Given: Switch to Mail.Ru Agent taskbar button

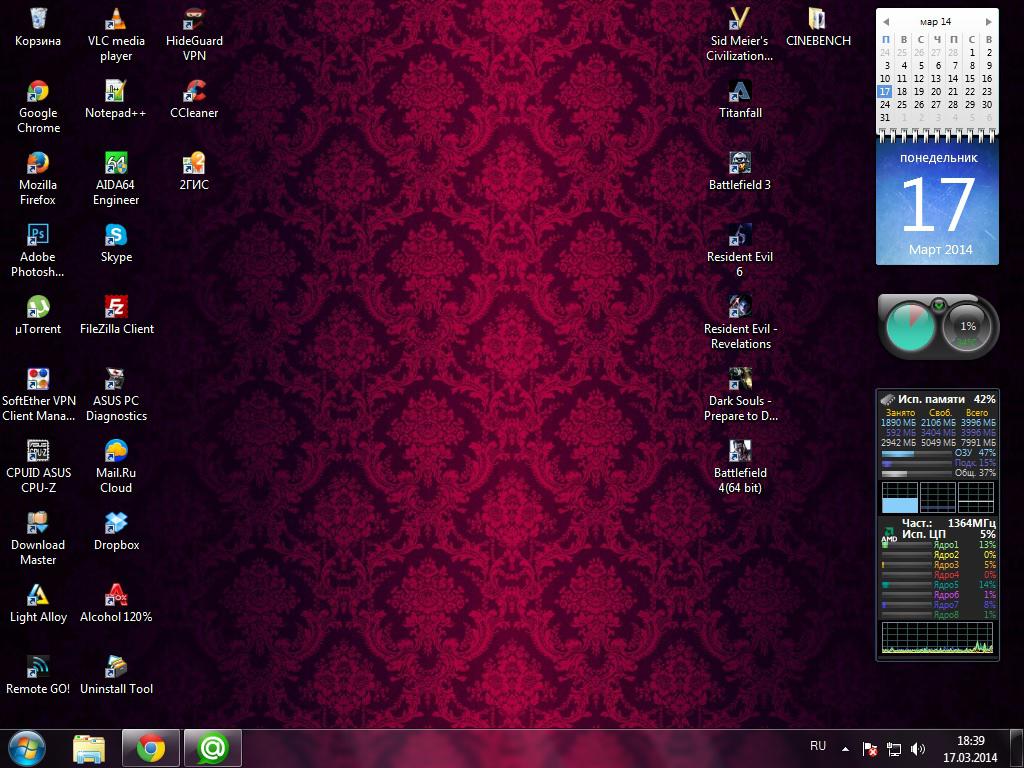Looking at the screenshot, I should coord(213,748).
